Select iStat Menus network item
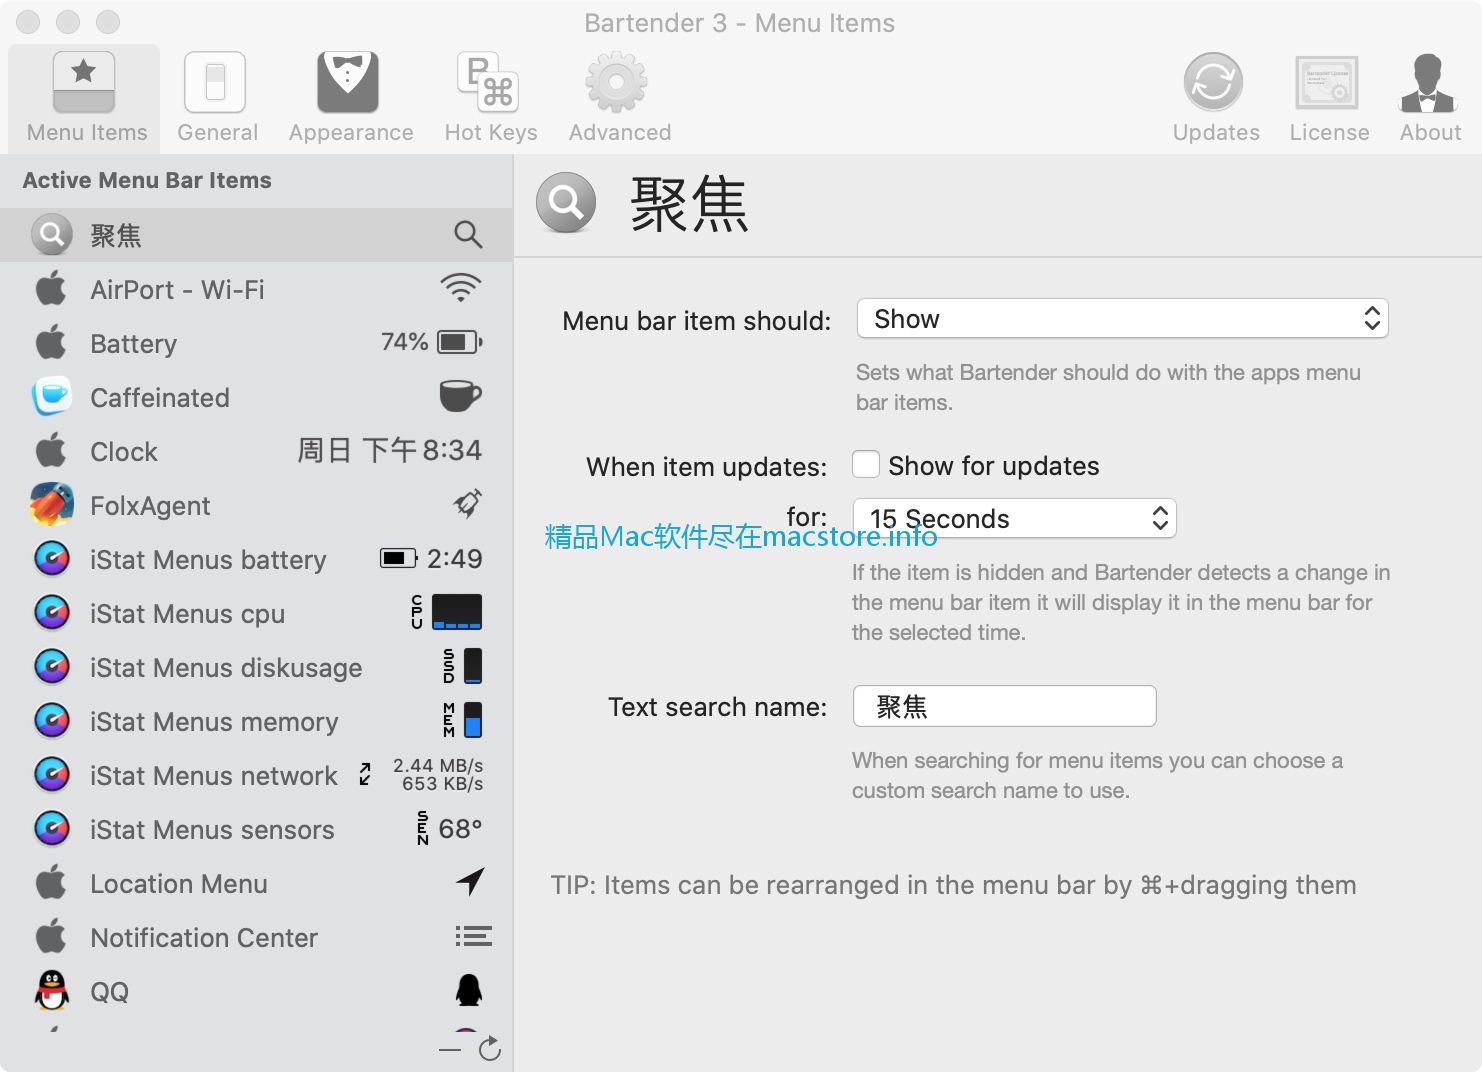Image resolution: width=1482 pixels, height=1072 pixels. tap(256, 775)
